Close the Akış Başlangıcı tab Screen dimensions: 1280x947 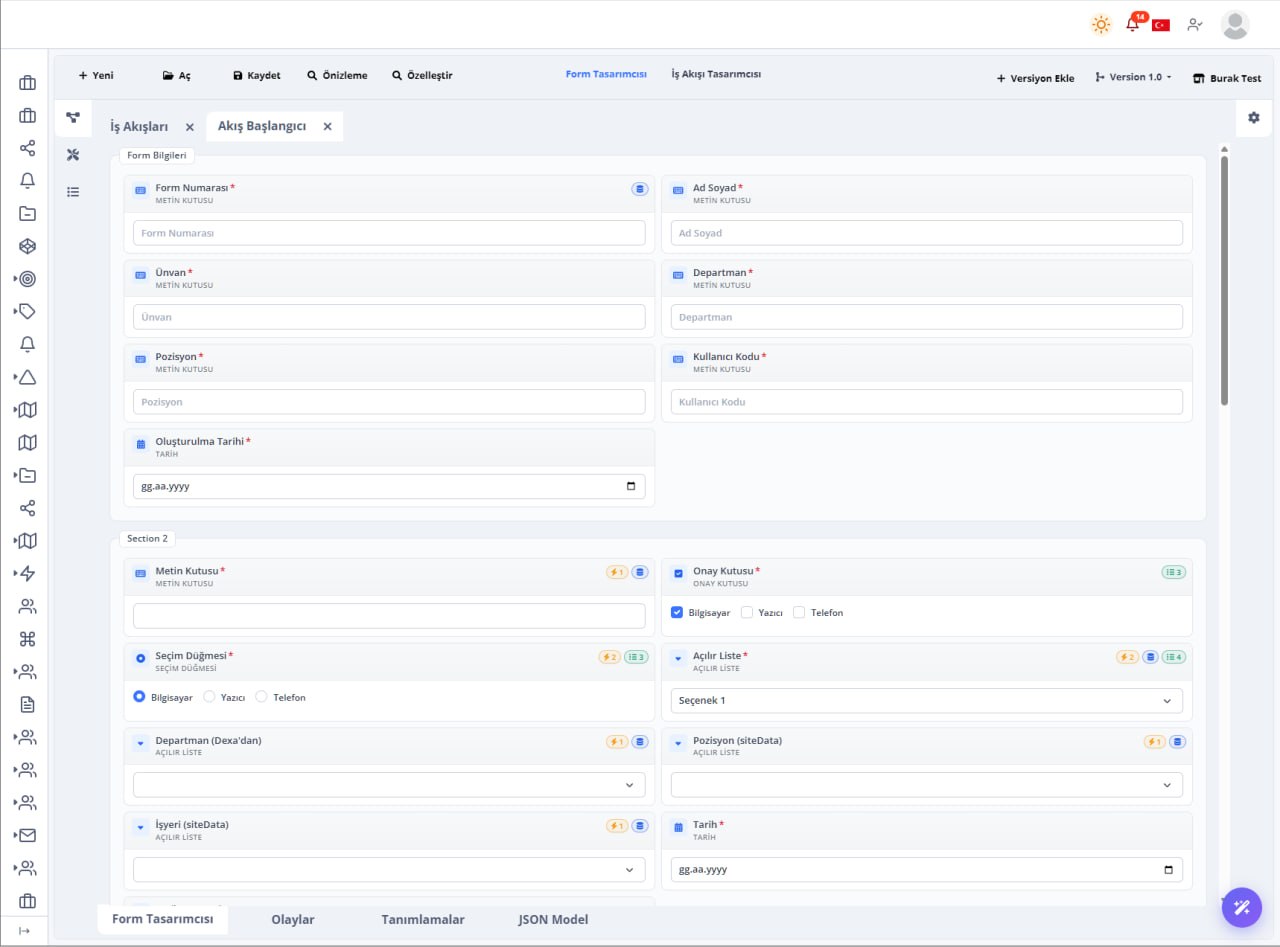pos(327,127)
